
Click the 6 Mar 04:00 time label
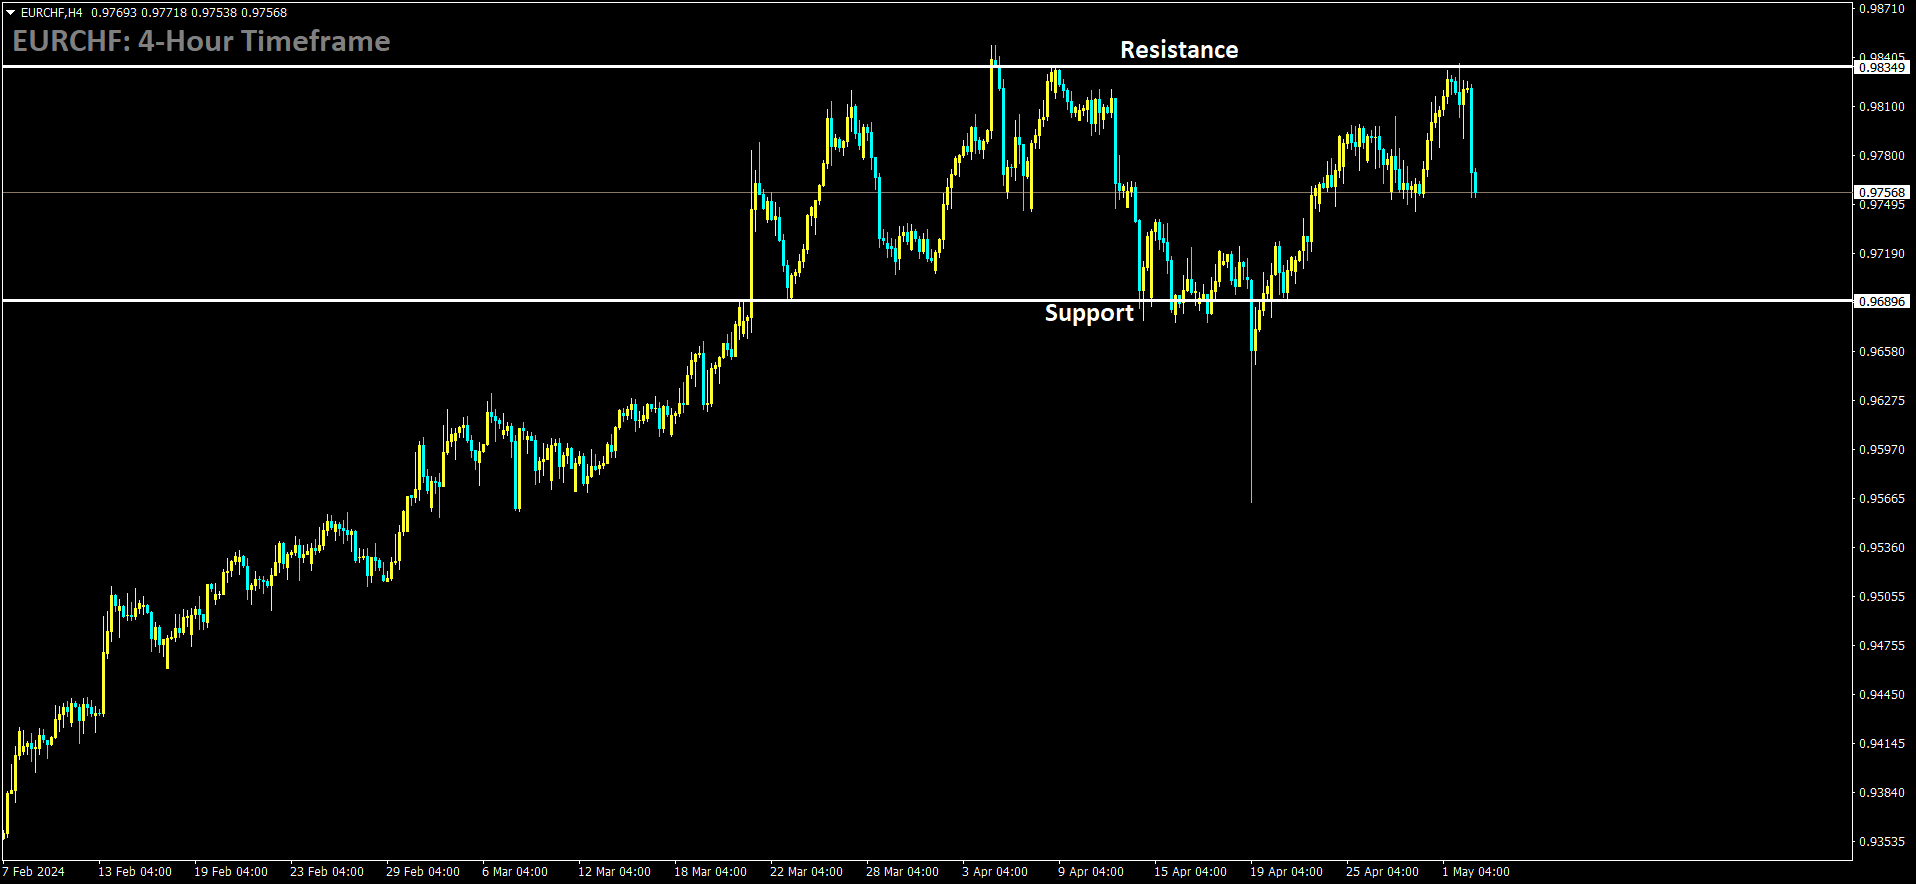click(515, 872)
